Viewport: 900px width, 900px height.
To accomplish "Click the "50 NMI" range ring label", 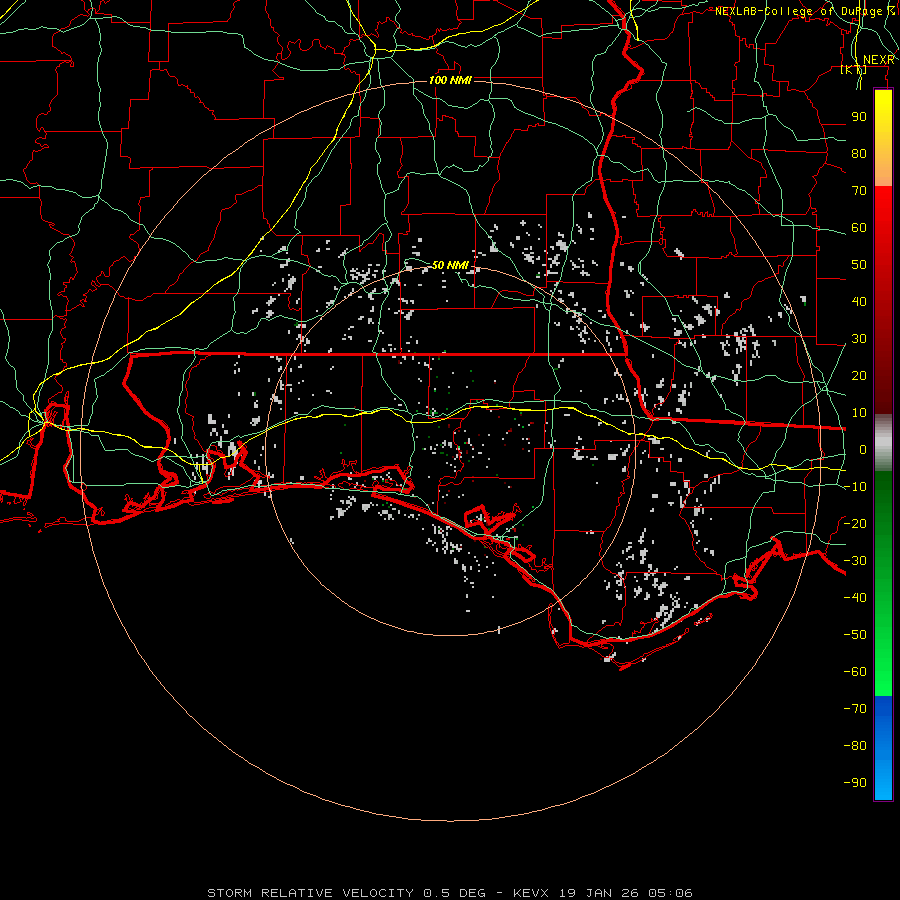I will click(x=451, y=265).
